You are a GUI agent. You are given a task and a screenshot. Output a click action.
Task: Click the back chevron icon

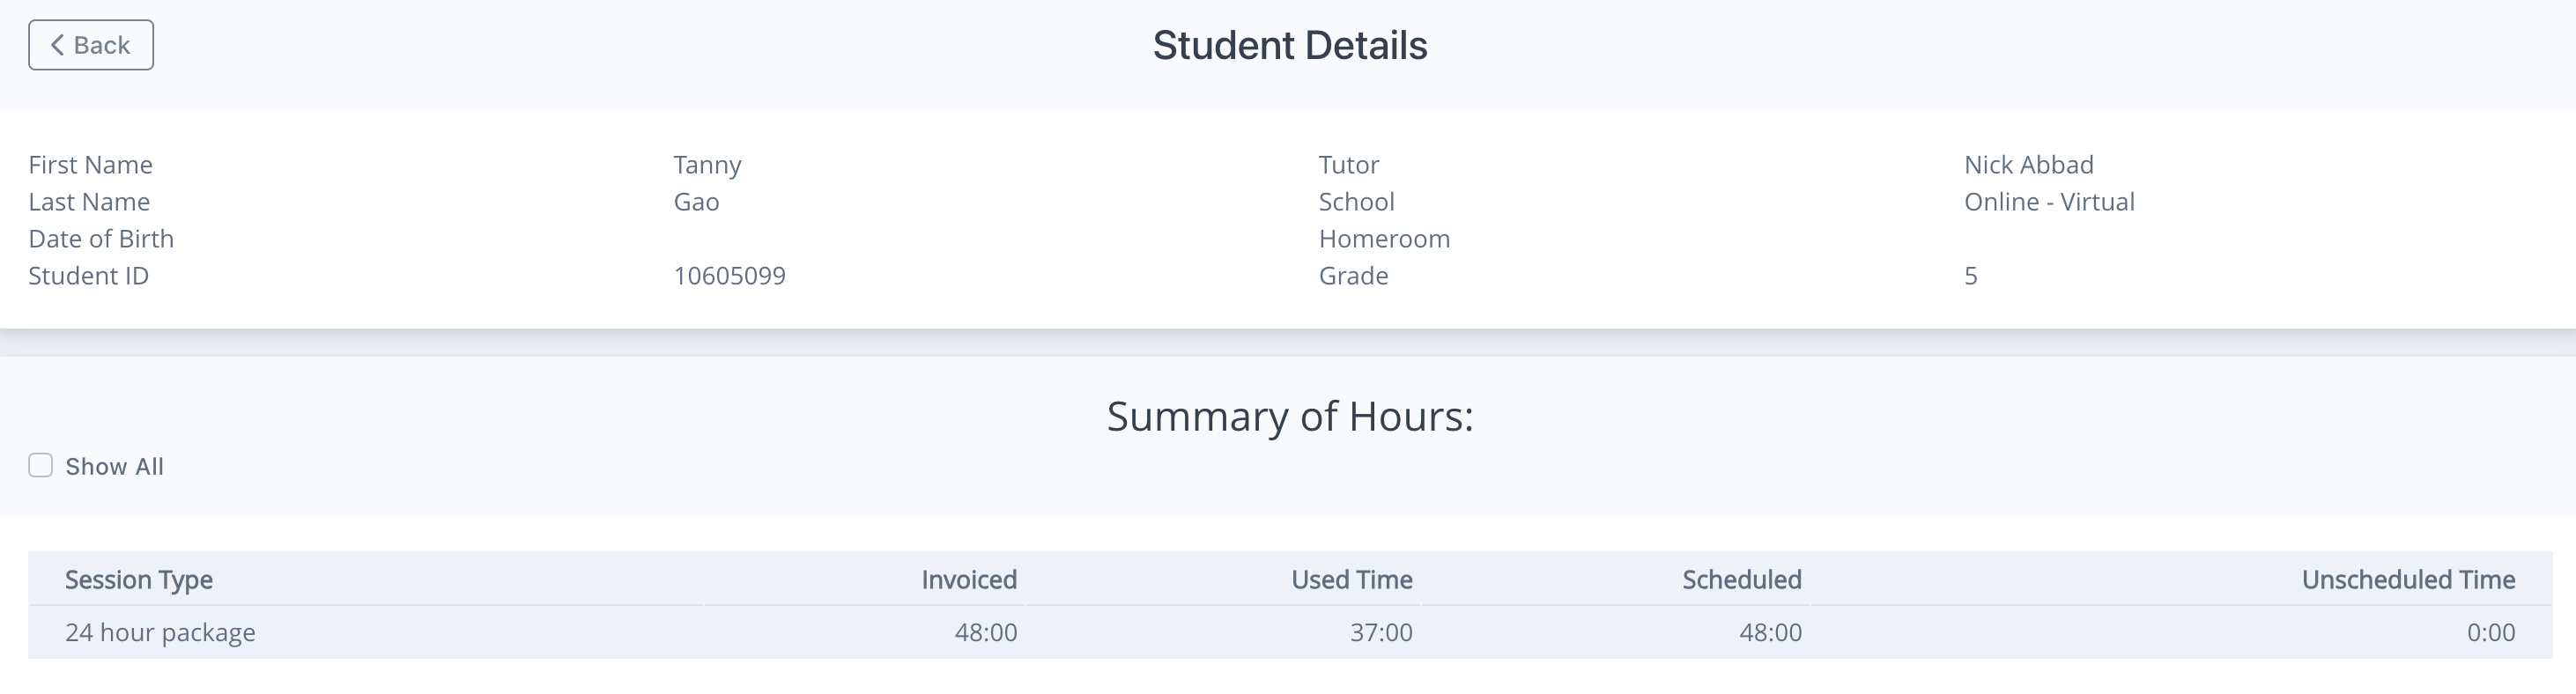tap(58, 45)
